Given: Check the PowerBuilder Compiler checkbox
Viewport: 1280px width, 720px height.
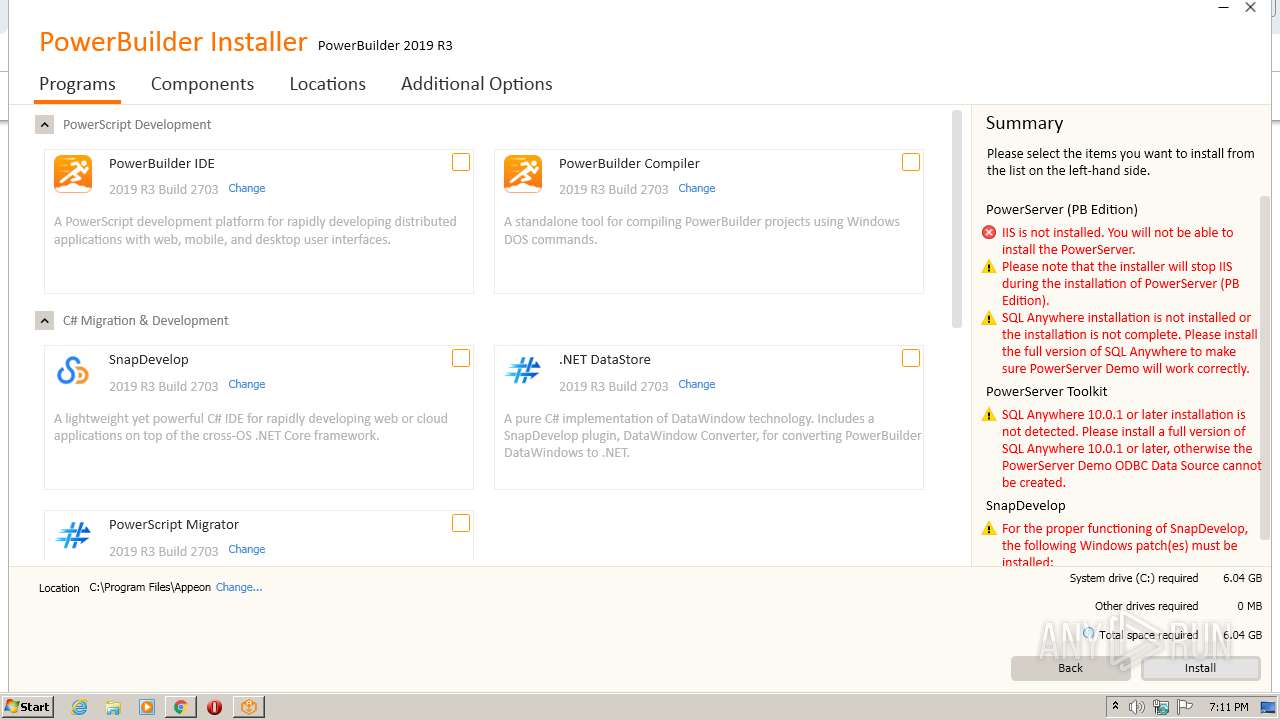Looking at the screenshot, I should click(911, 162).
